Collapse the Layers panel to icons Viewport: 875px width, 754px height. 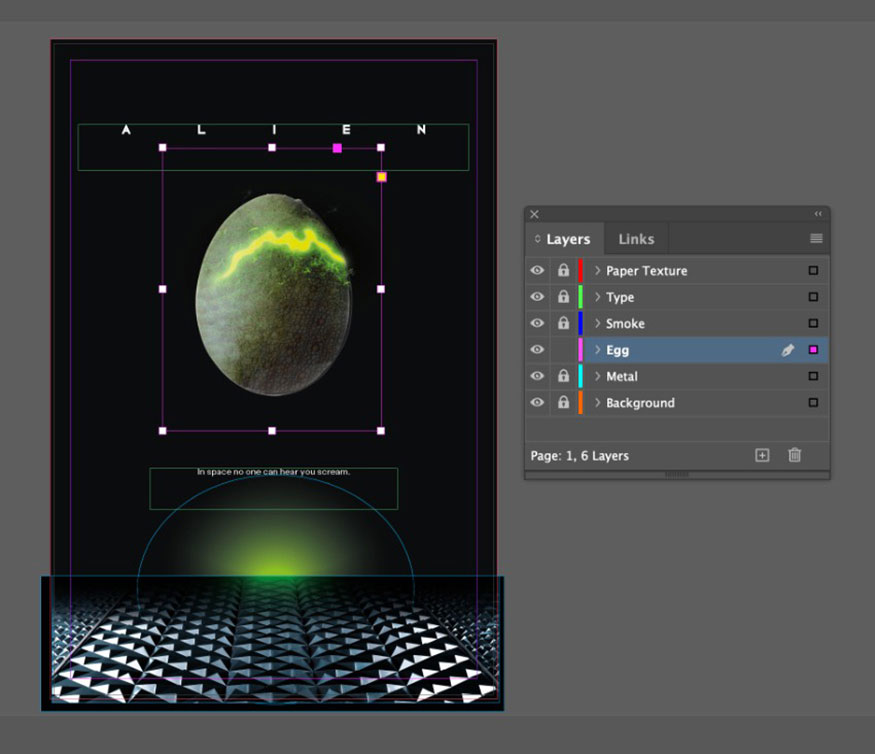pyautogui.click(x=818, y=214)
